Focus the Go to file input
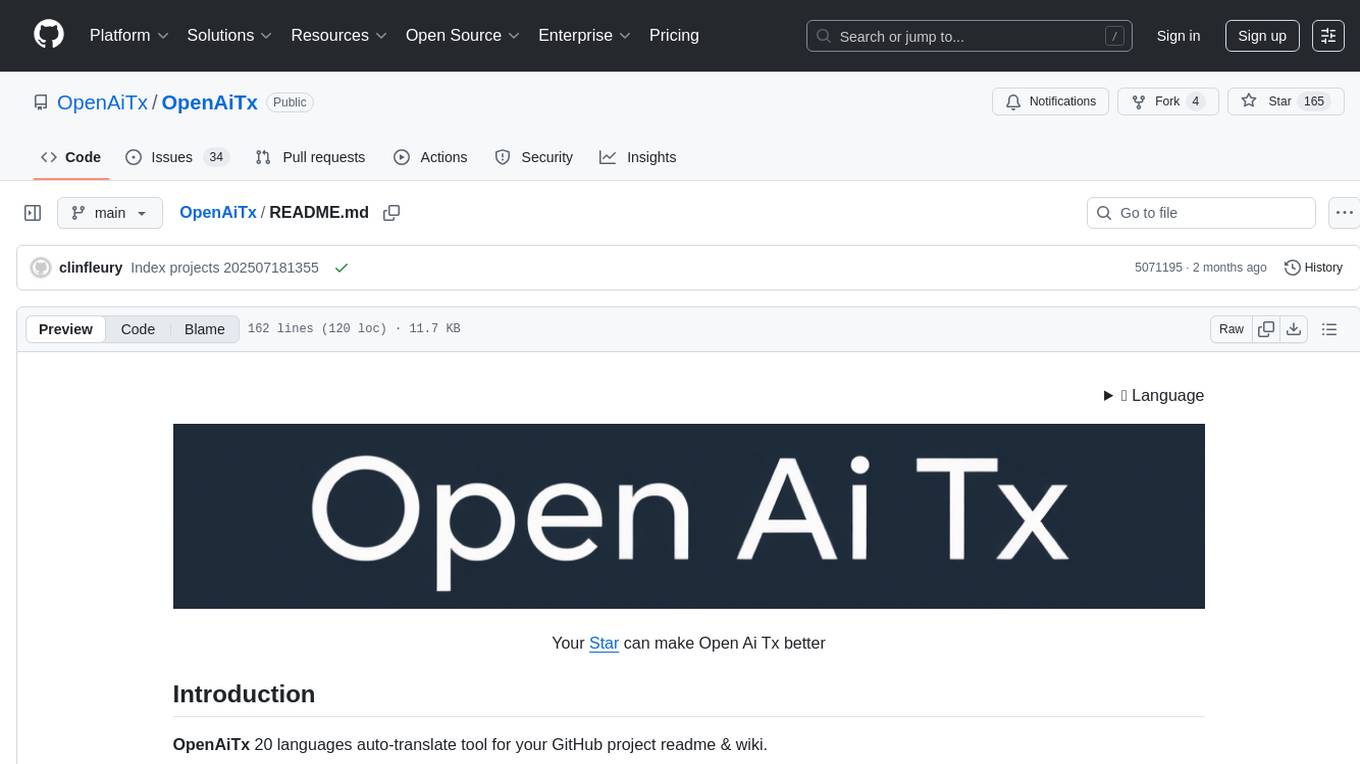1360x764 pixels. 1201,213
